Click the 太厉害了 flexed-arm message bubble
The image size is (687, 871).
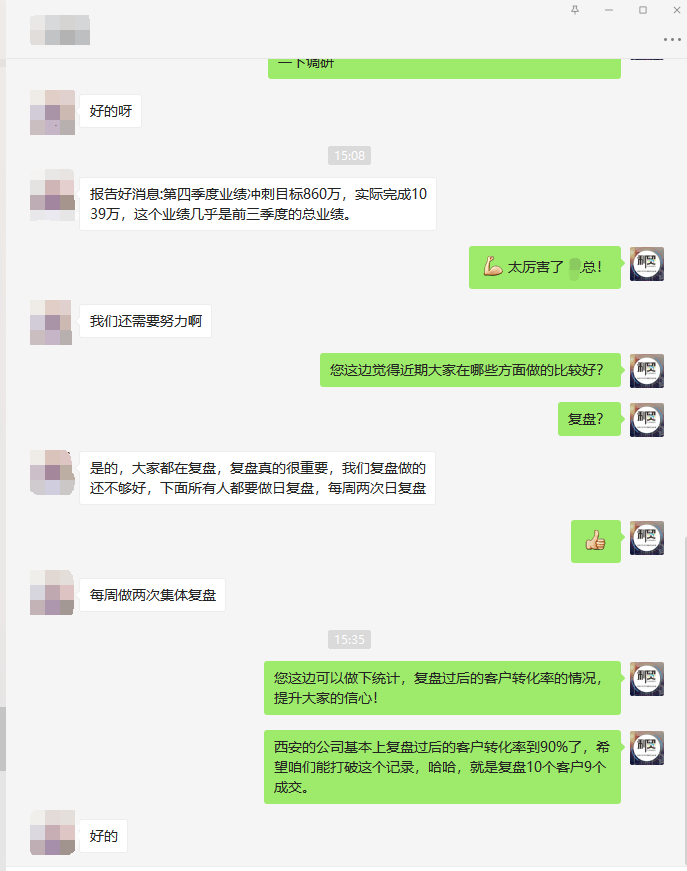(x=544, y=267)
